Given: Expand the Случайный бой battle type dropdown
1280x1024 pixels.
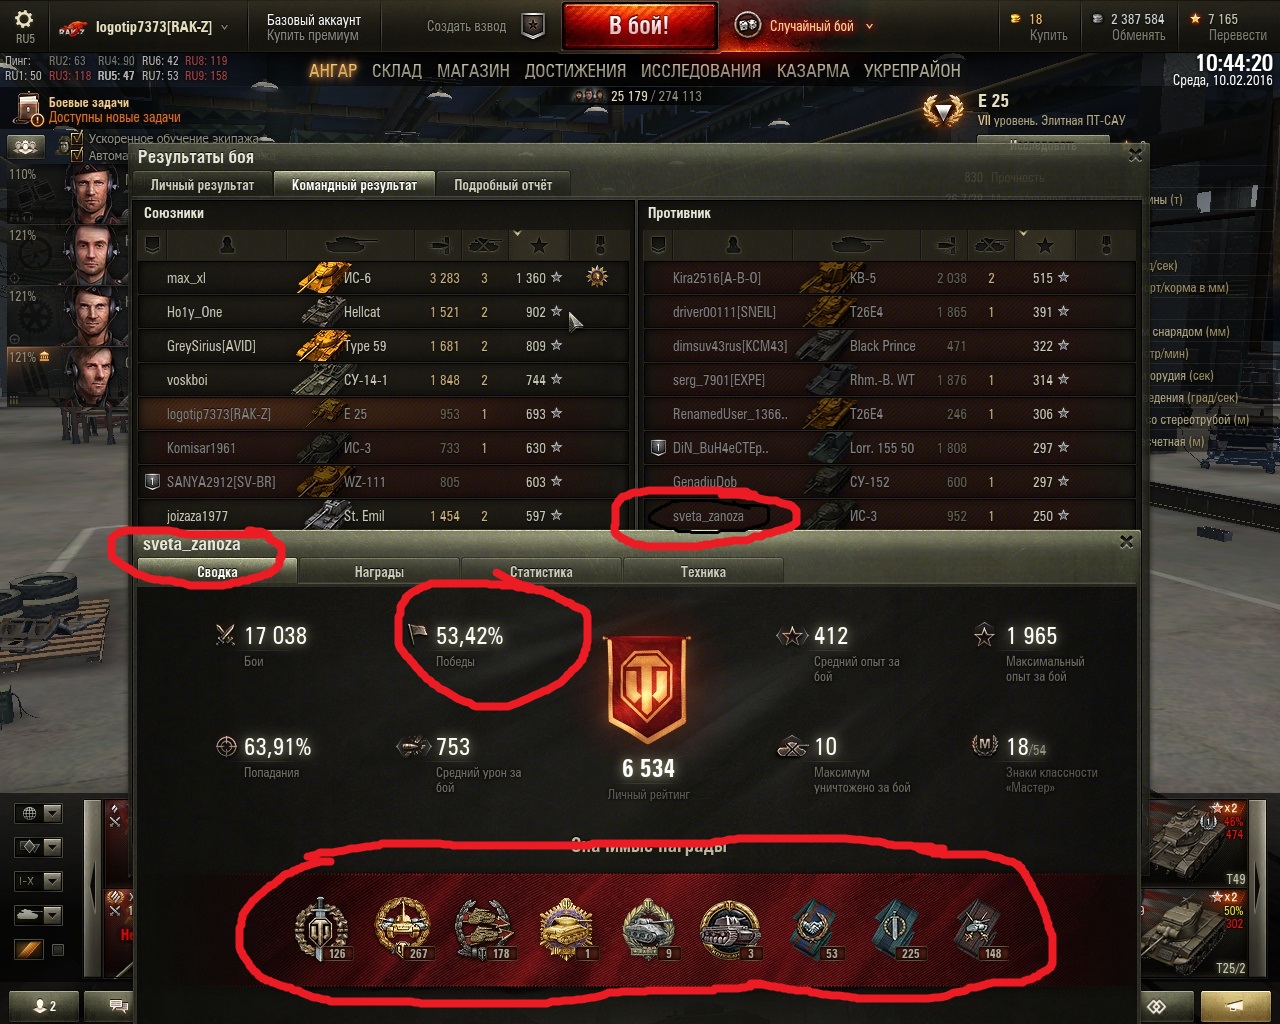Looking at the screenshot, I should (x=868, y=26).
